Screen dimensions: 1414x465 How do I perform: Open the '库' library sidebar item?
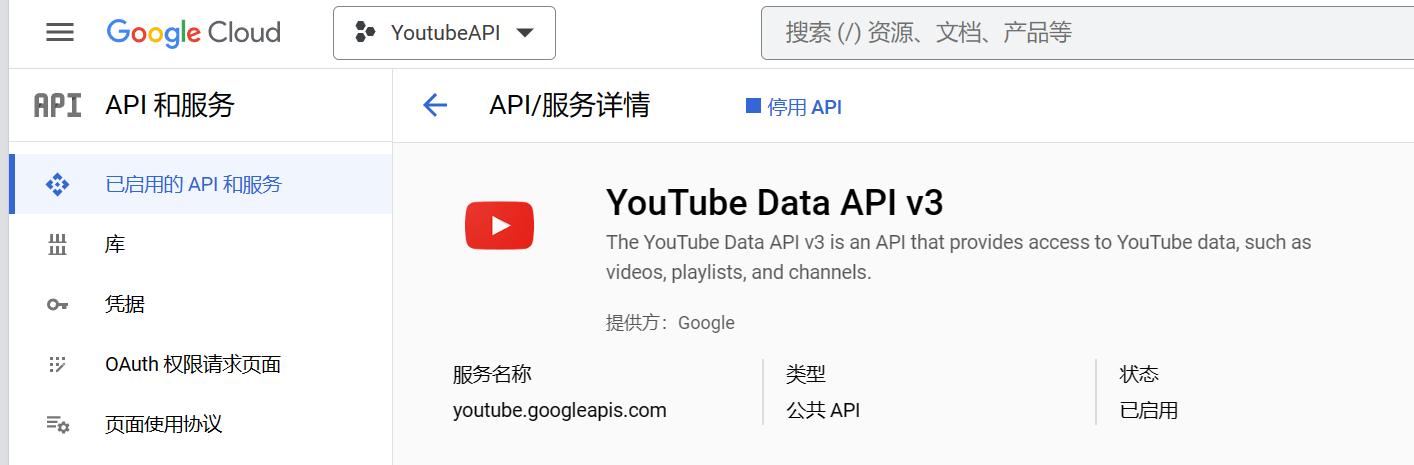(200, 244)
